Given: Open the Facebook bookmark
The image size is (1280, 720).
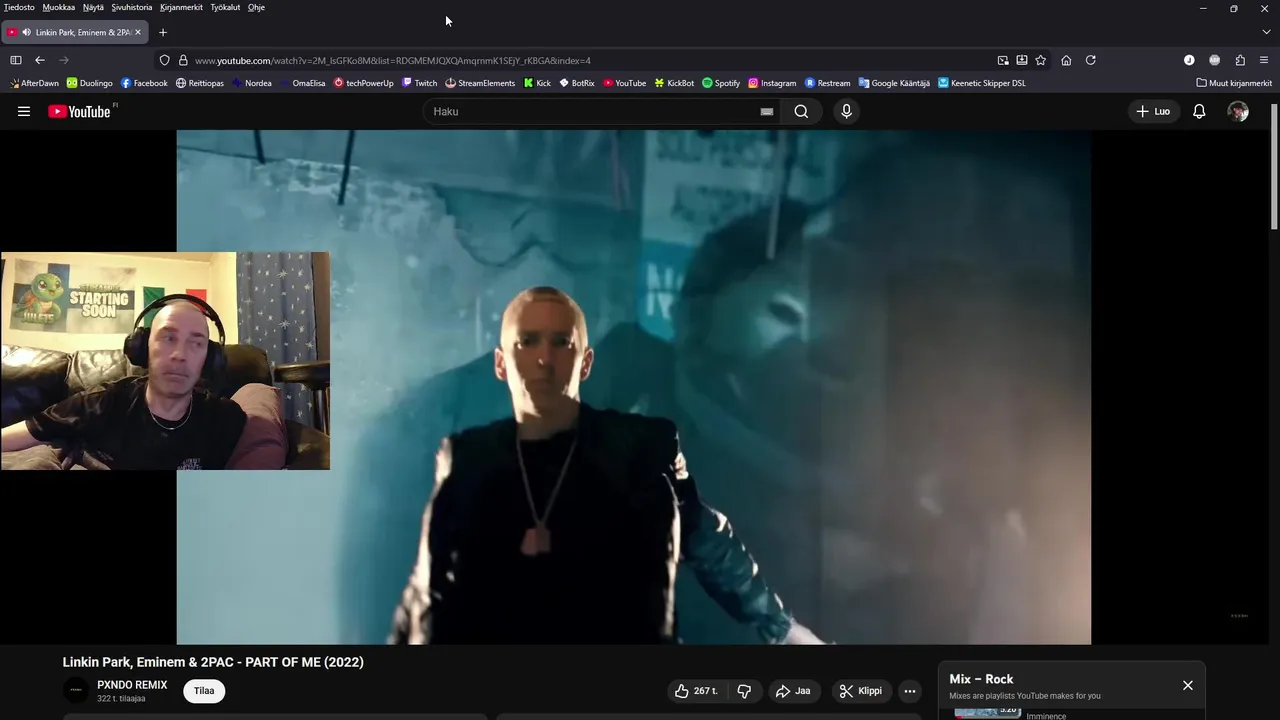Looking at the screenshot, I should click(x=144, y=83).
